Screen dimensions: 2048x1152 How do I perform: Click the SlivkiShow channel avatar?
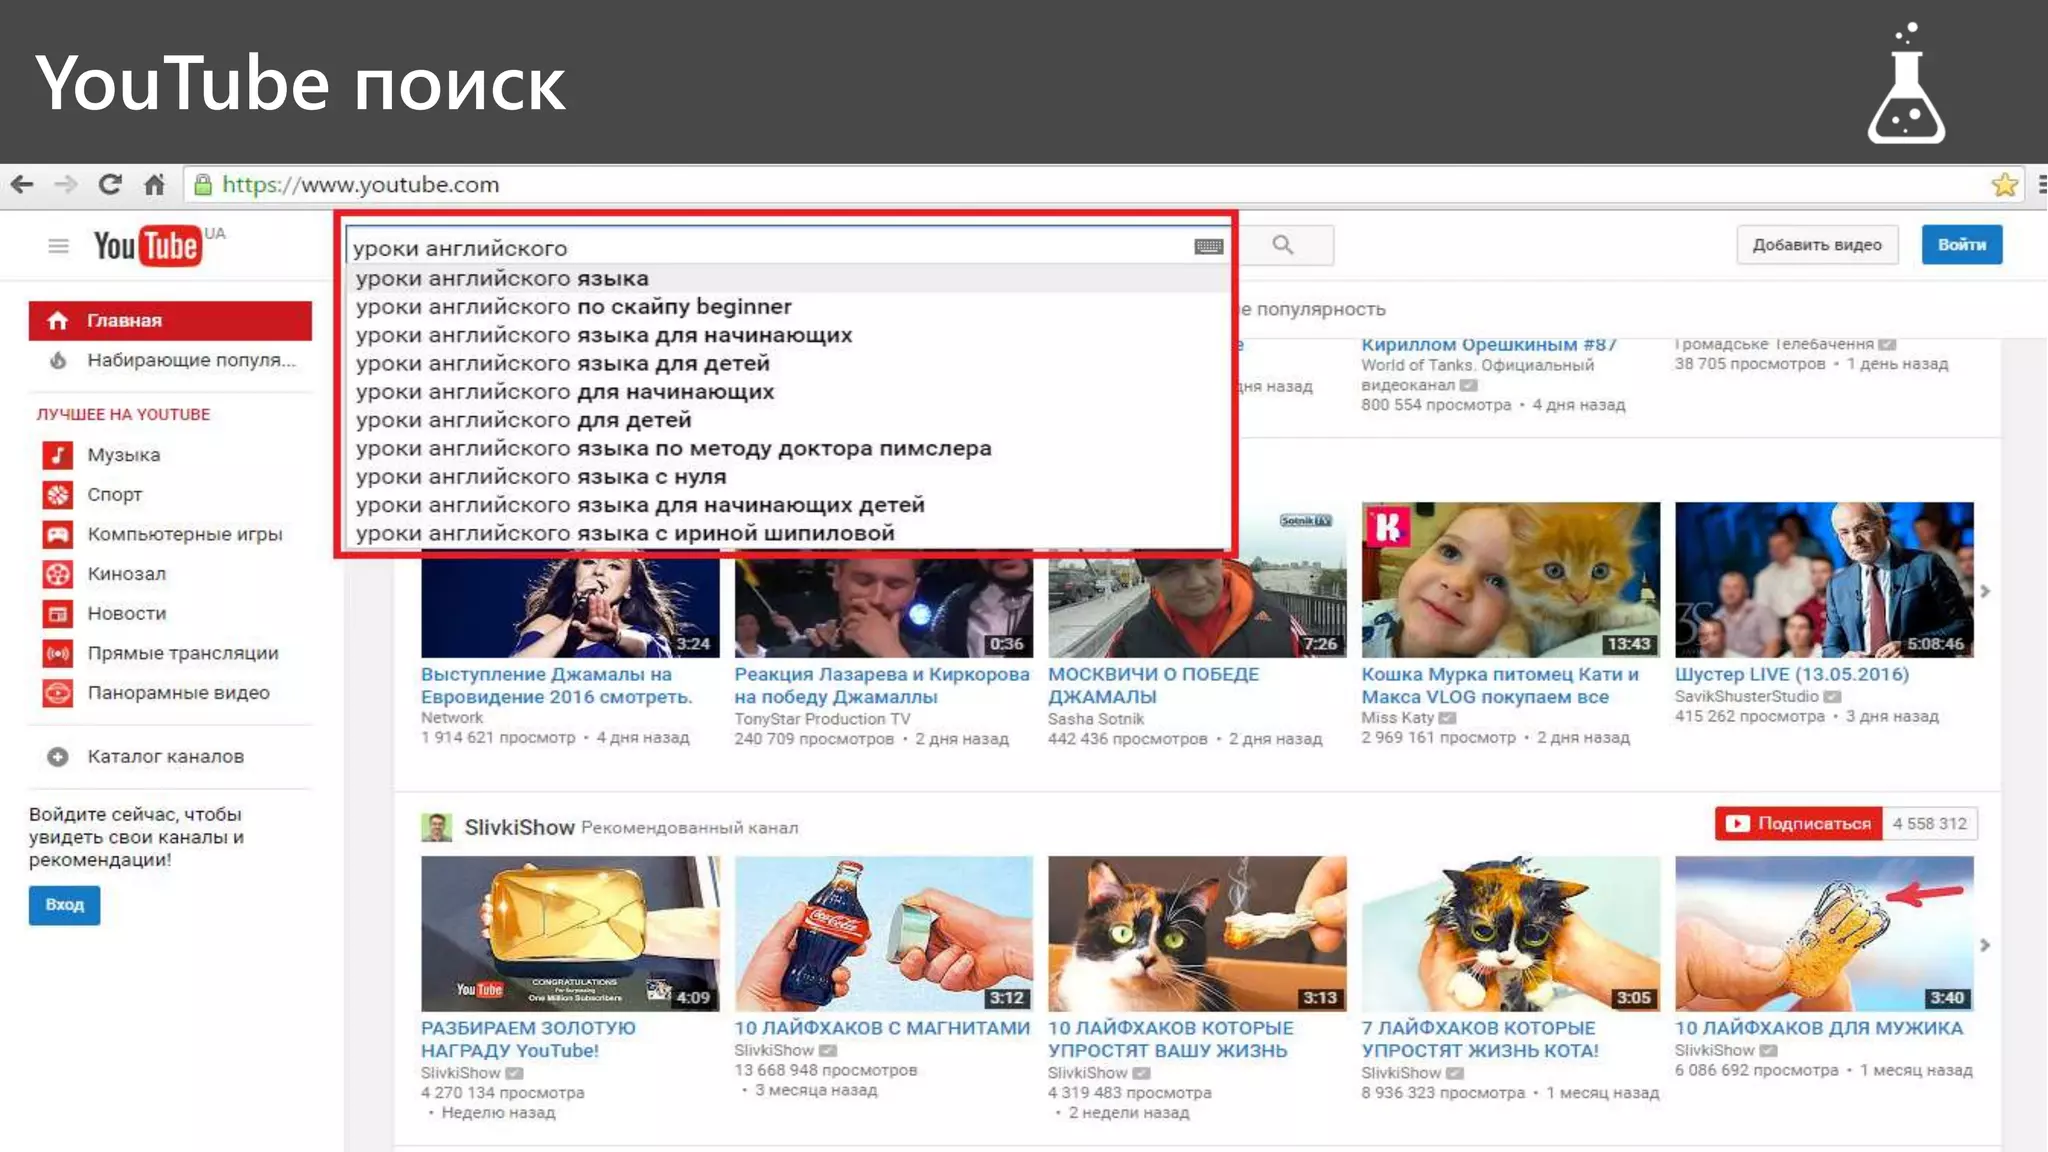click(436, 827)
